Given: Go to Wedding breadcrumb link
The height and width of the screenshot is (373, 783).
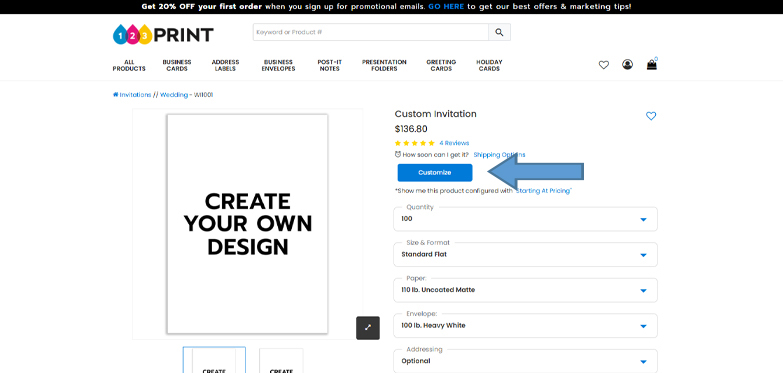Looking at the screenshot, I should coord(174,95).
